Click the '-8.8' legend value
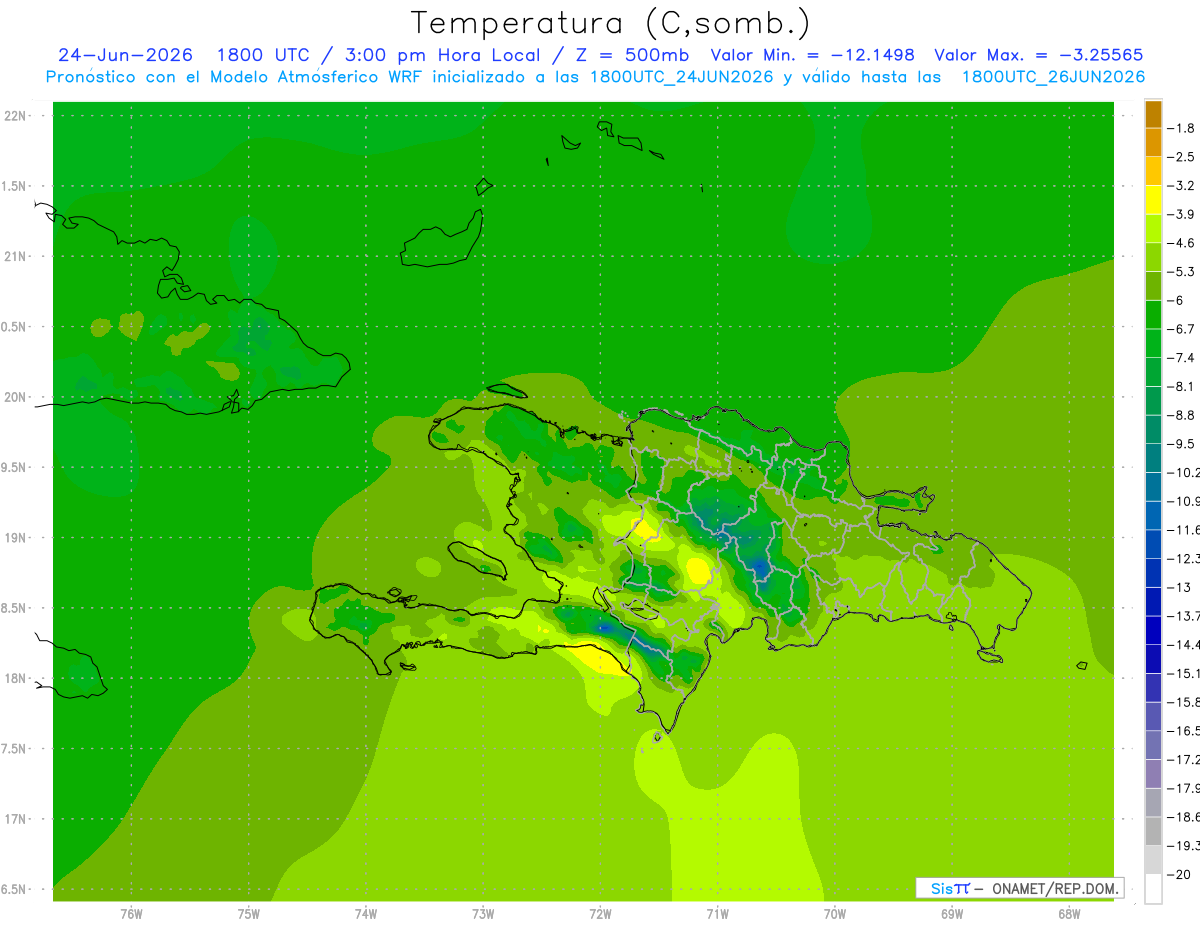The width and height of the screenshot is (1200, 927). 1181,415
